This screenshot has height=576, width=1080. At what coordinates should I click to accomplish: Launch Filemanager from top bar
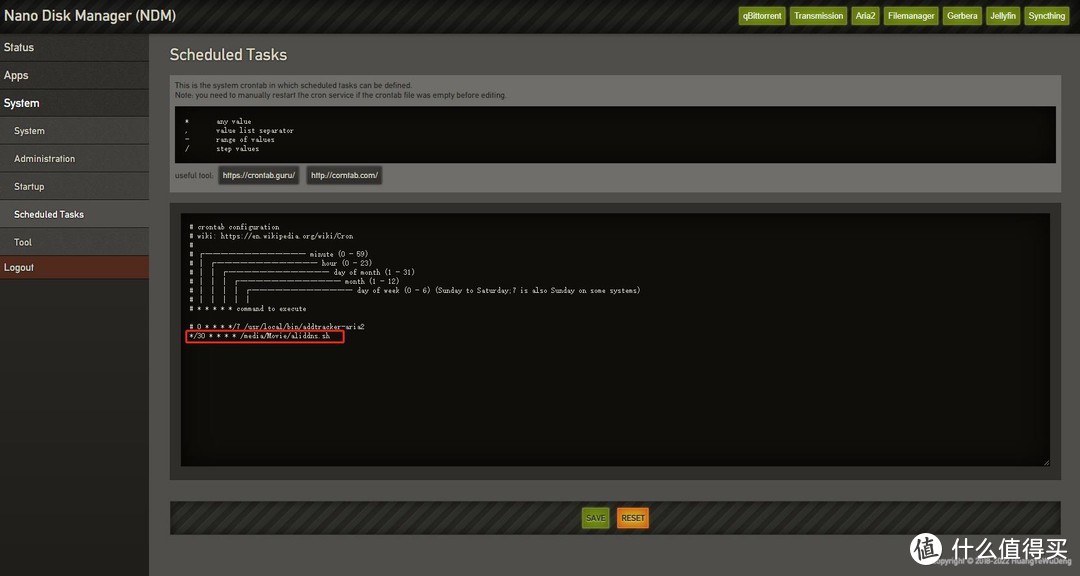(x=911, y=16)
